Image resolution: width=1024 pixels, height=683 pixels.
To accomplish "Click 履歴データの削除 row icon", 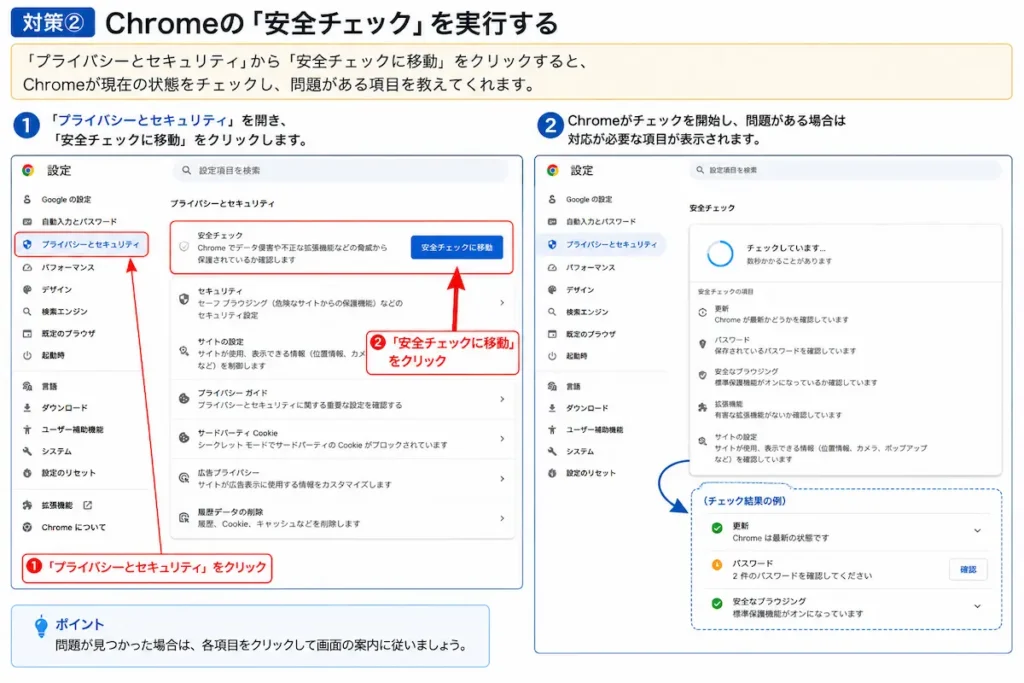I will tap(184, 518).
